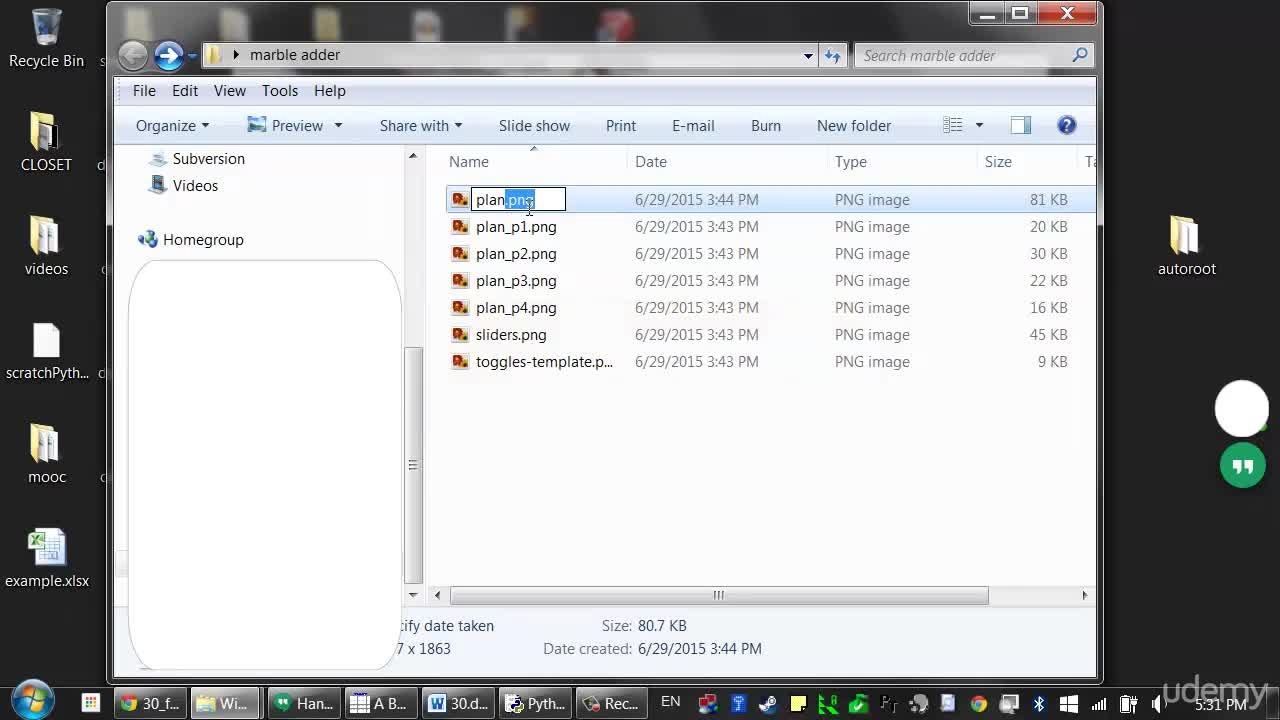Click the New folder button
1280x720 pixels.
[854, 126]
